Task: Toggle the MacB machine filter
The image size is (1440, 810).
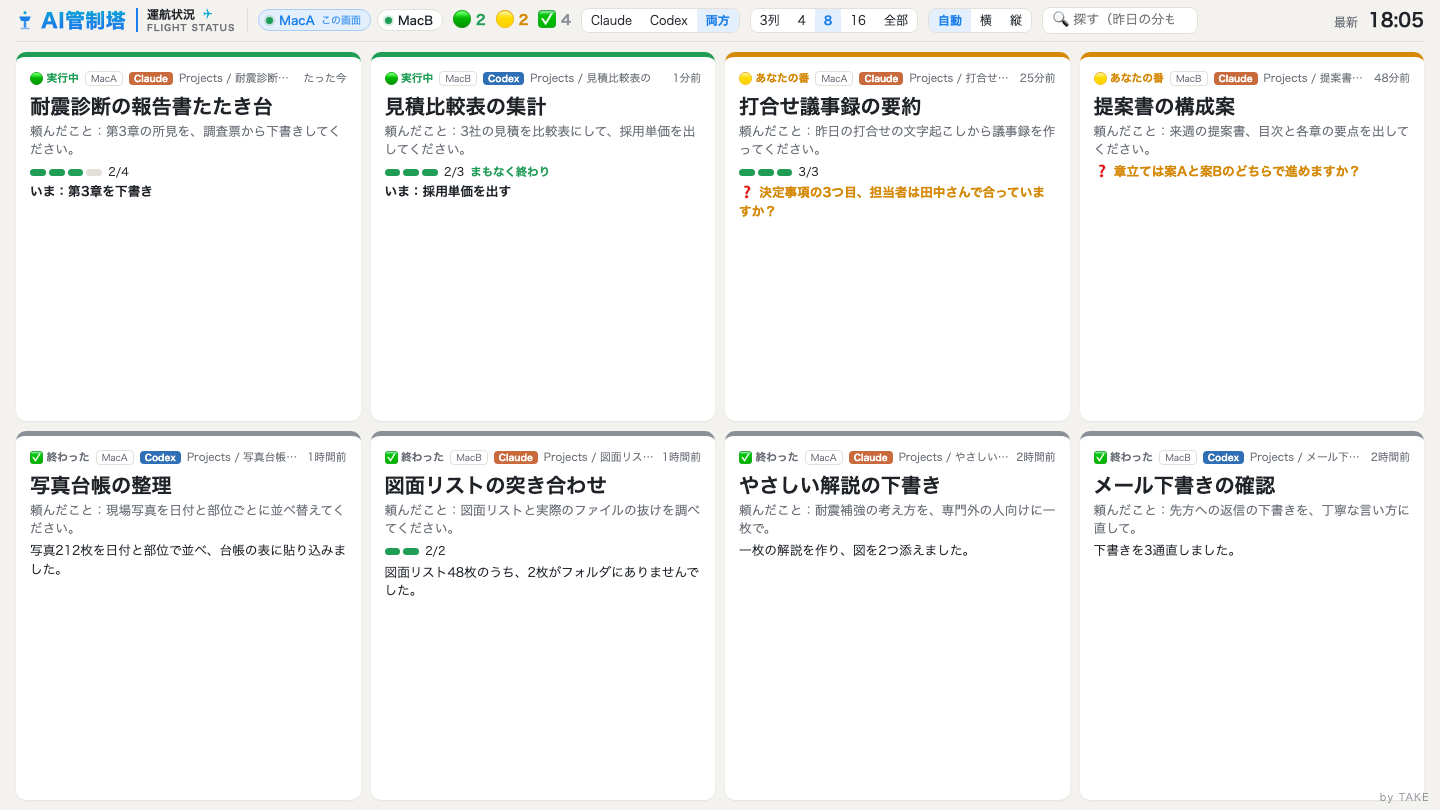Action: [410, 20]
